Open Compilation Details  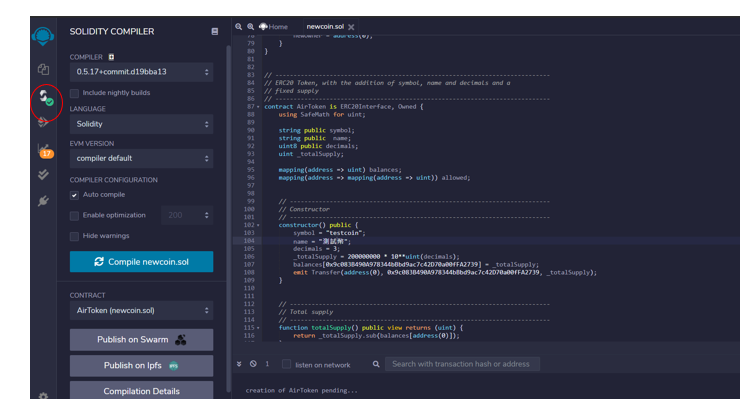(141, 390)
